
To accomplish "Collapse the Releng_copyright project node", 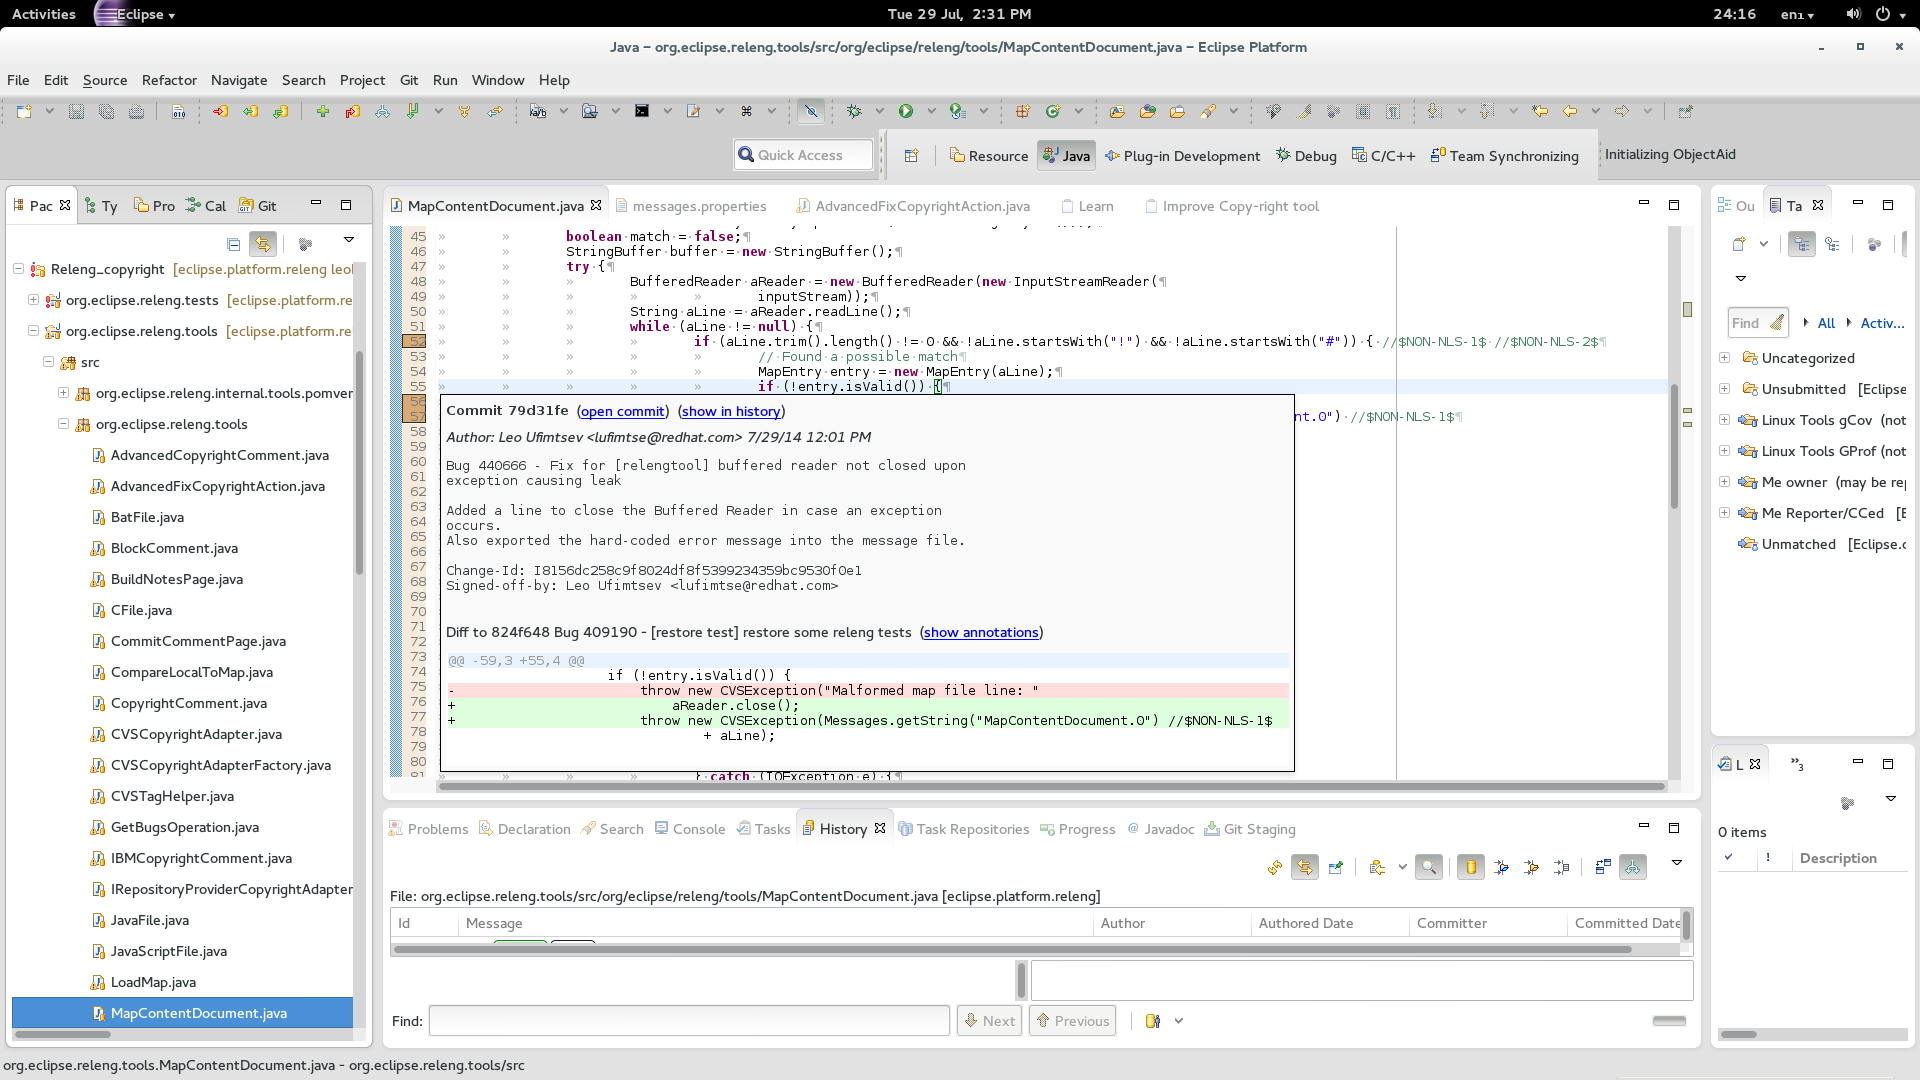I will (19, 269).
